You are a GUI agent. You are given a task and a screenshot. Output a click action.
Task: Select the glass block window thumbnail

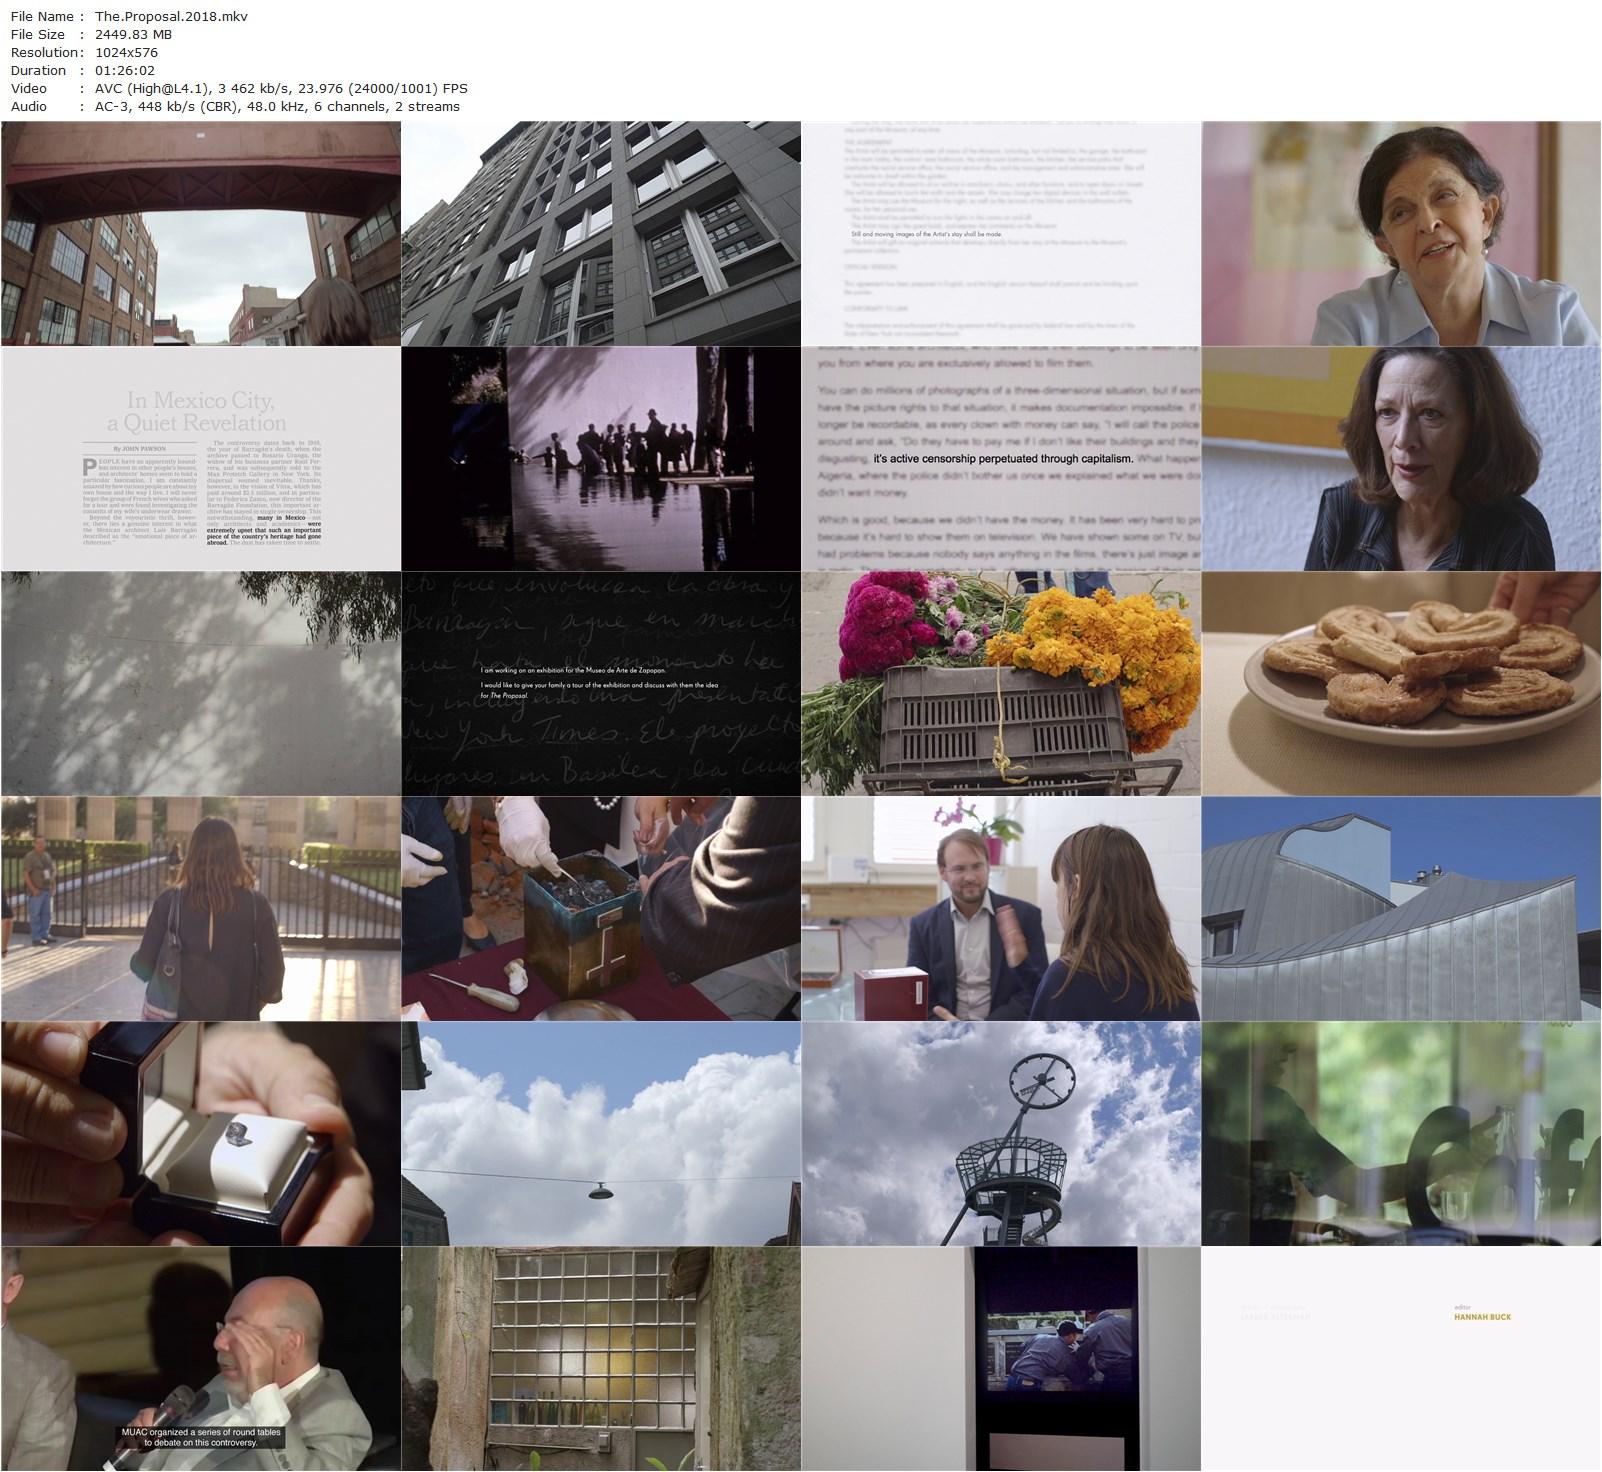[x=601, y=1359]
